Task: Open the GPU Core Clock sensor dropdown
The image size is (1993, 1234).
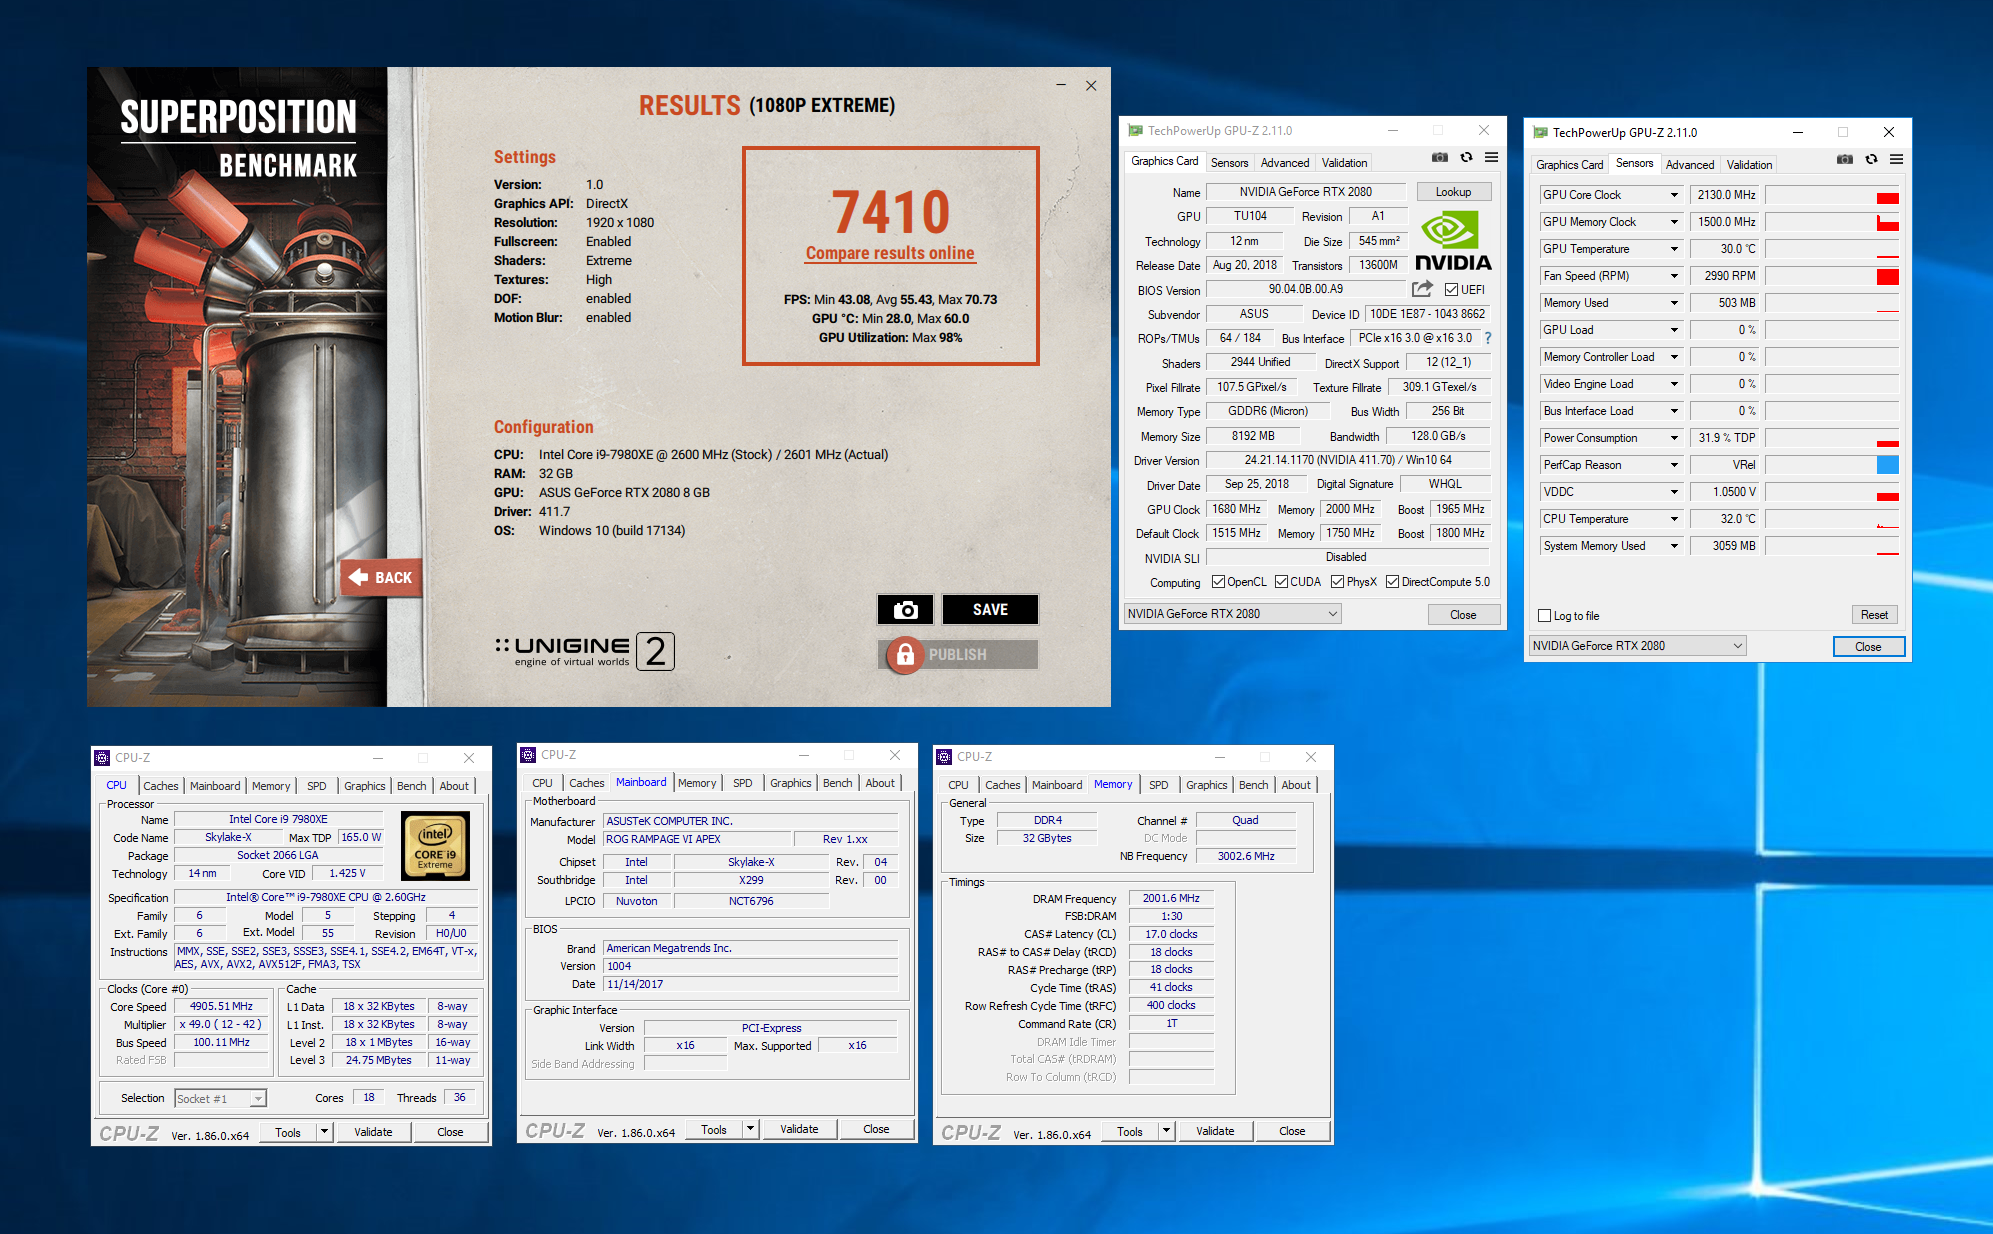Action: pyautogui.click(x=1674, y=195)
